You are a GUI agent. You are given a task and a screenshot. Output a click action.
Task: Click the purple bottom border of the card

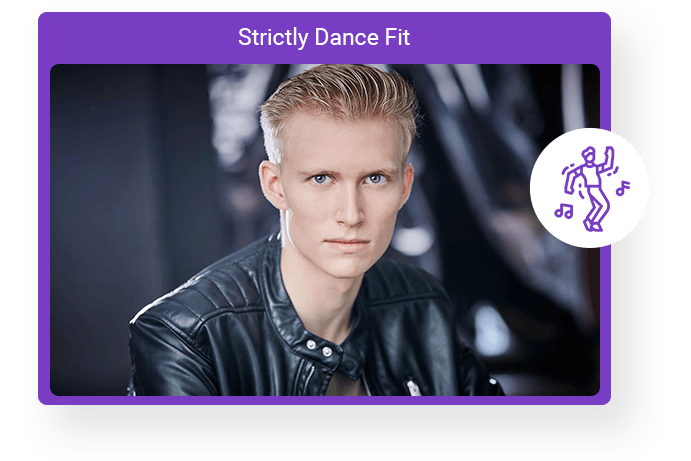pyautogui.click(x=324, y=400)
